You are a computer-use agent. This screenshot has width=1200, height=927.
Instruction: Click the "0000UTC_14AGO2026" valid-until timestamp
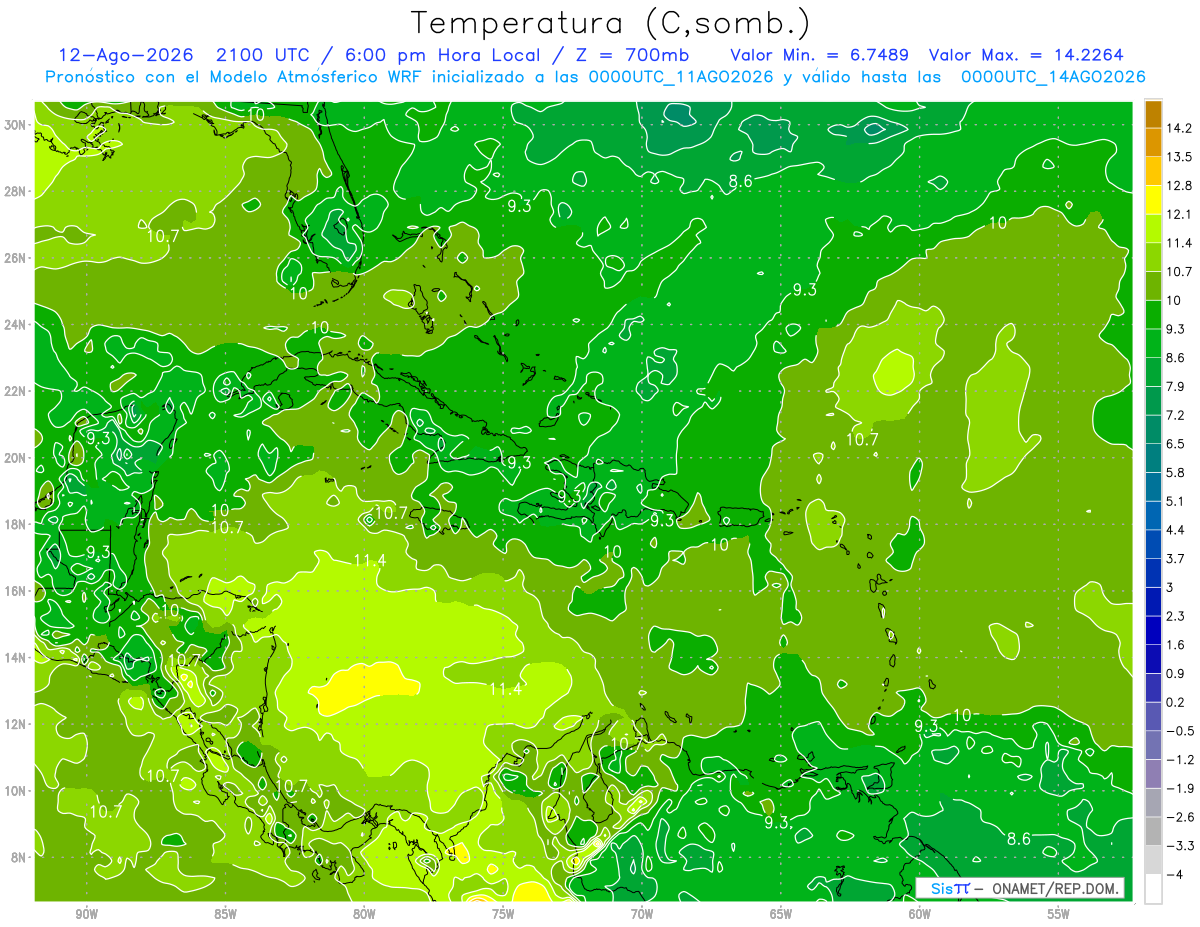pos(1052,77)
